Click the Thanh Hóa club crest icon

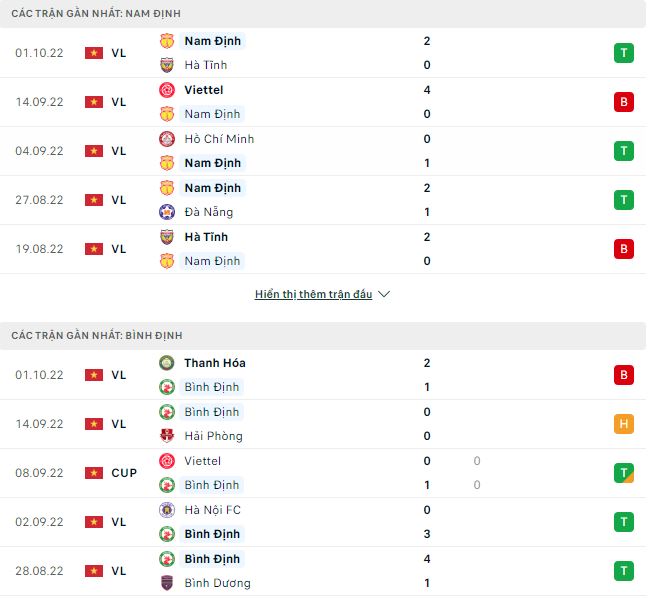tap(167, 363)
